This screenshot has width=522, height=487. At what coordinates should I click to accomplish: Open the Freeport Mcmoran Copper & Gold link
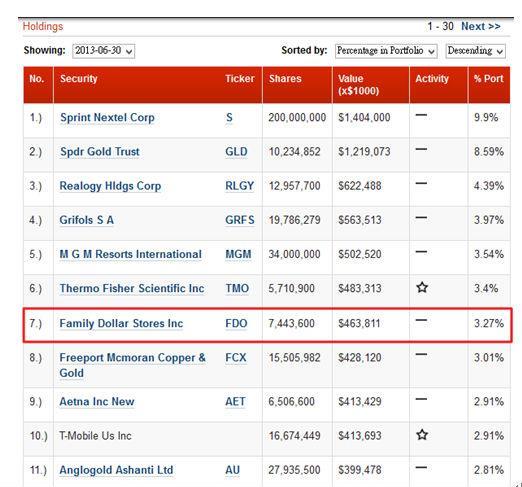pyautogui.click(x=132, y=365)
